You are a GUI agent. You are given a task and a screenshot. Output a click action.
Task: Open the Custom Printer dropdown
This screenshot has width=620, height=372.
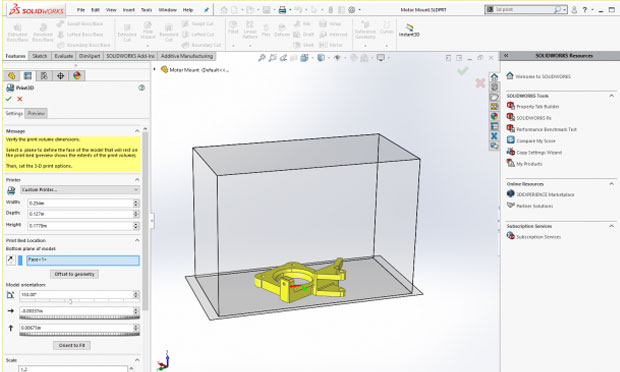(x=80, y=190)
